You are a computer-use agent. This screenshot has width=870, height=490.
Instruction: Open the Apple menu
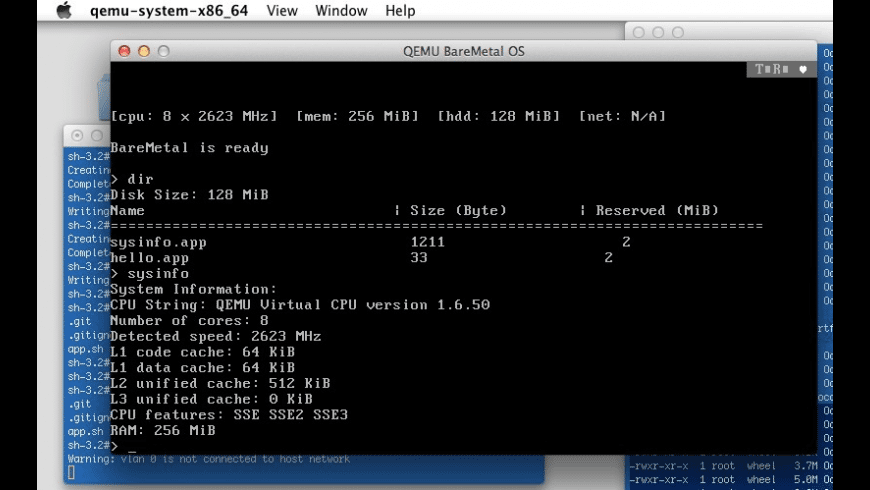tap(64, 11)
